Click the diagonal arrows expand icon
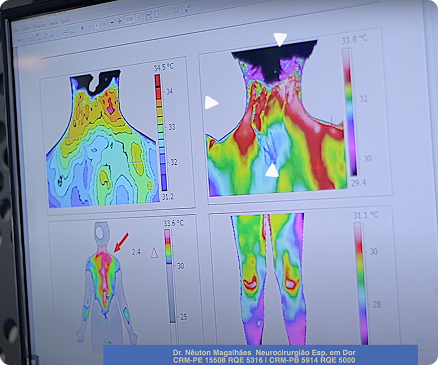Screen dimensions: 438x365 tap(187, 8)
